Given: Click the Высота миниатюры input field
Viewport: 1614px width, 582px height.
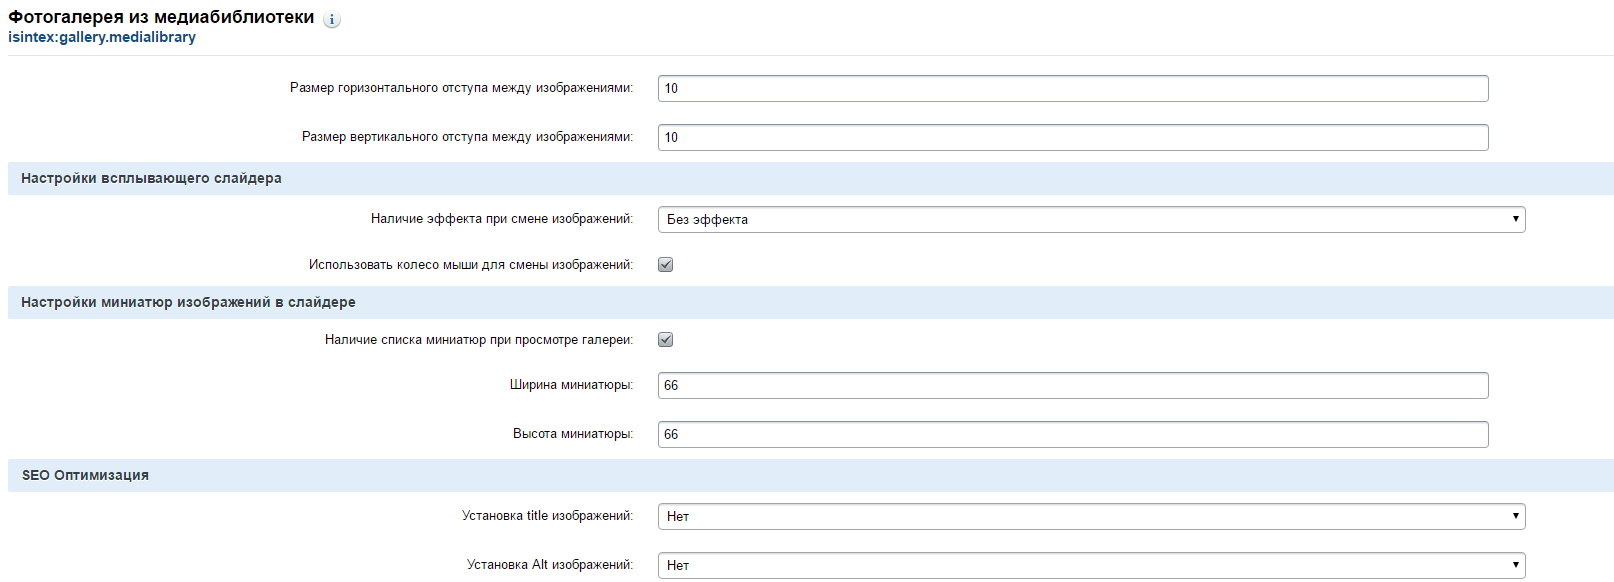Looking at the screenshot, I should pyautogui.click(x=1073, y=434).
